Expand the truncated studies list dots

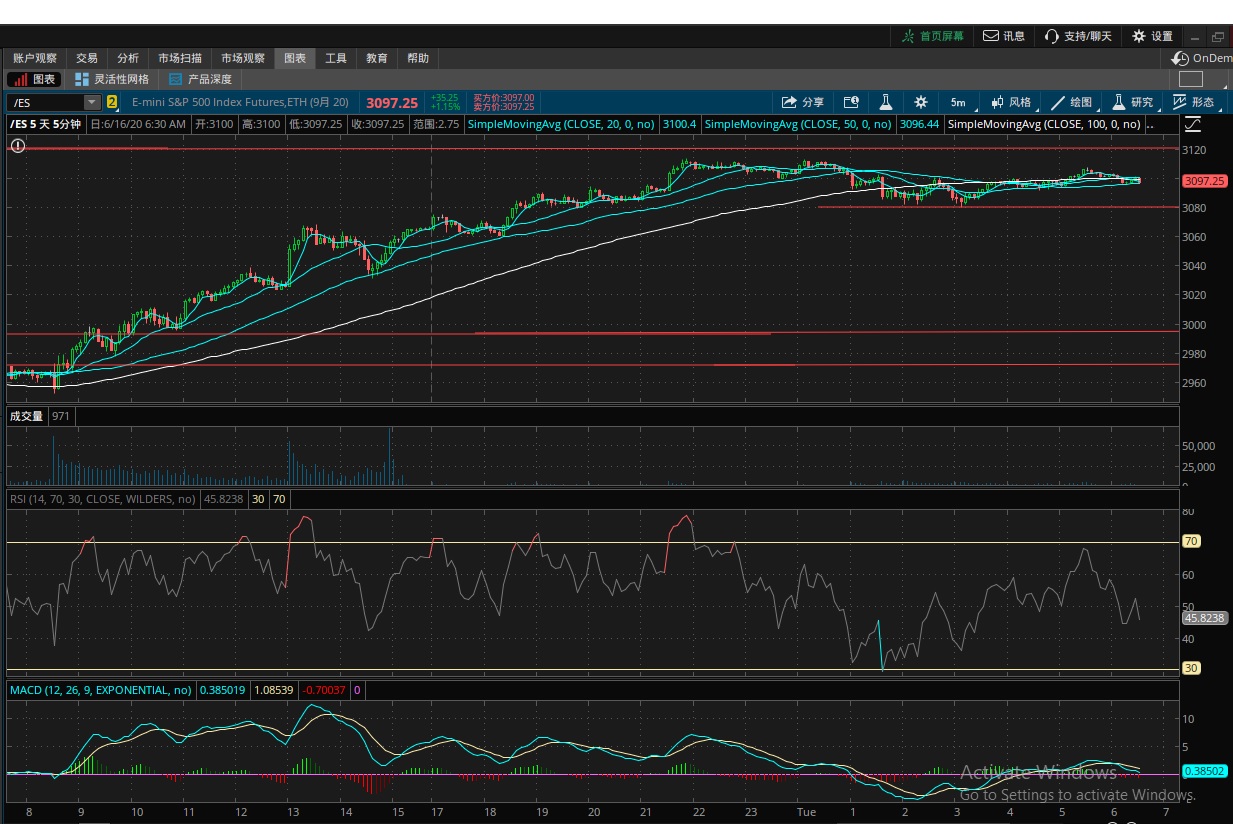coord(1150,125)
